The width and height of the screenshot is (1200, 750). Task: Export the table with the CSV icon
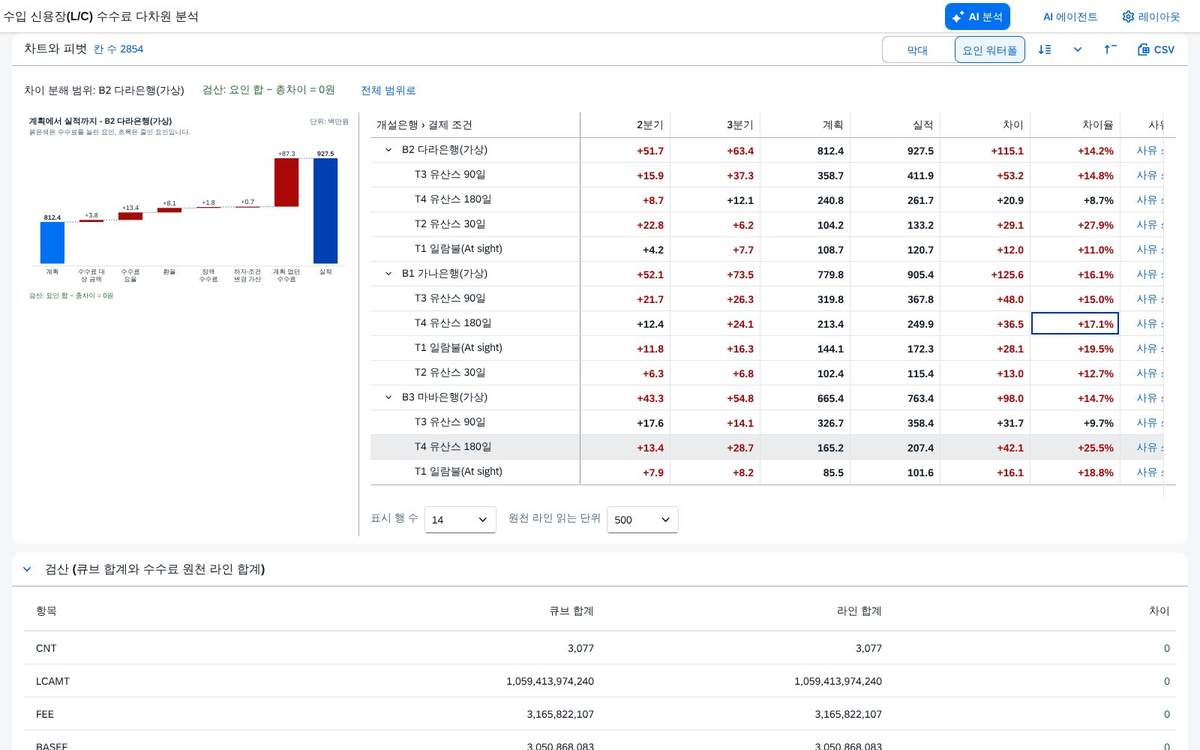(x=1156, y=50)
